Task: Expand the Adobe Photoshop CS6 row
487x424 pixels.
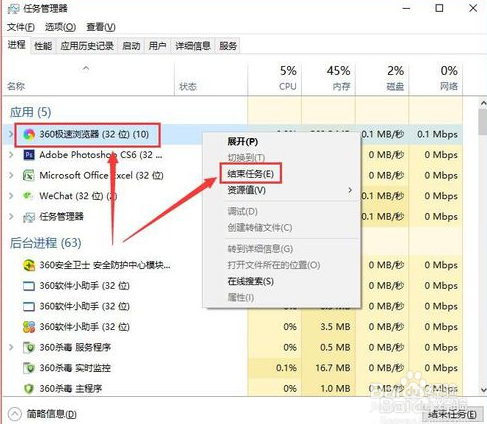Action: pyautogui.click(x=11, y=155)
